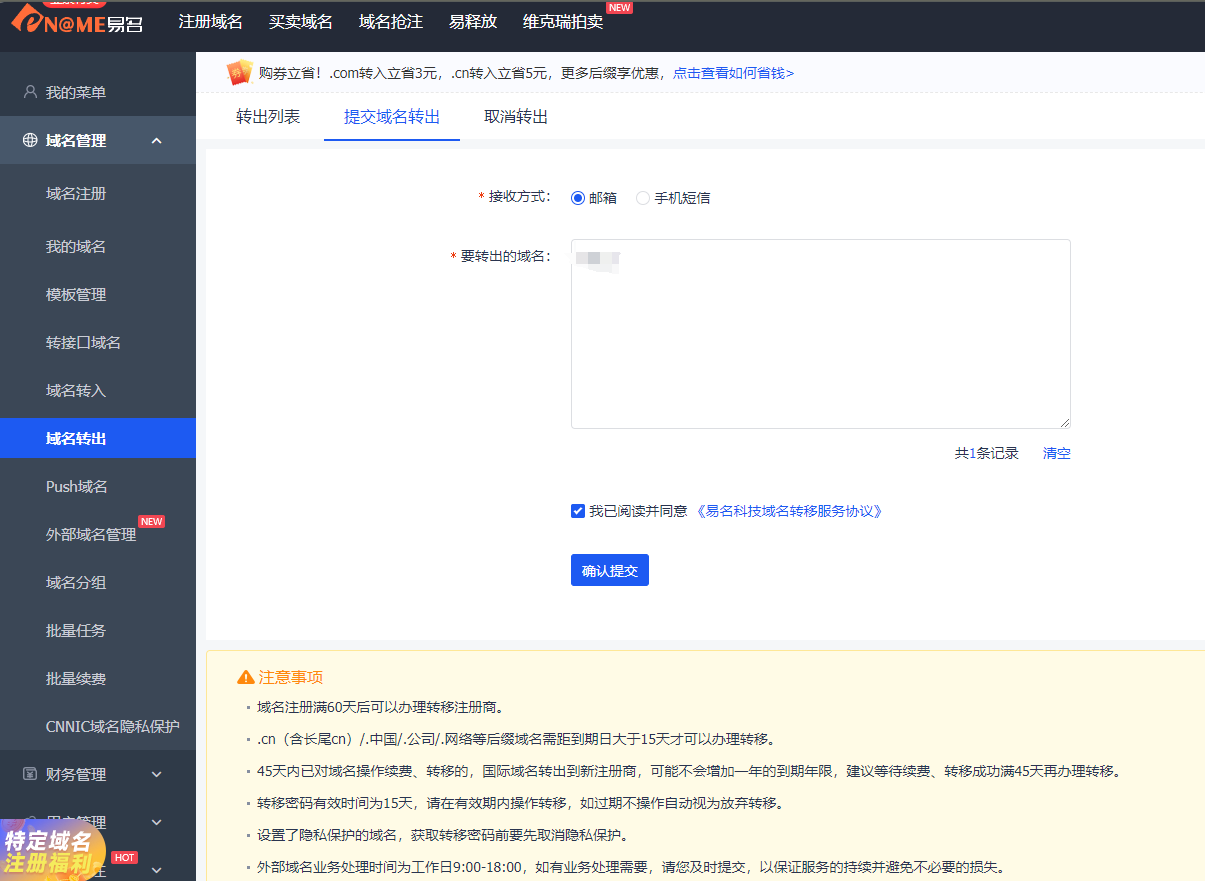
Task: Click the 财务管理 wallet icon
Action: [30, 774]
